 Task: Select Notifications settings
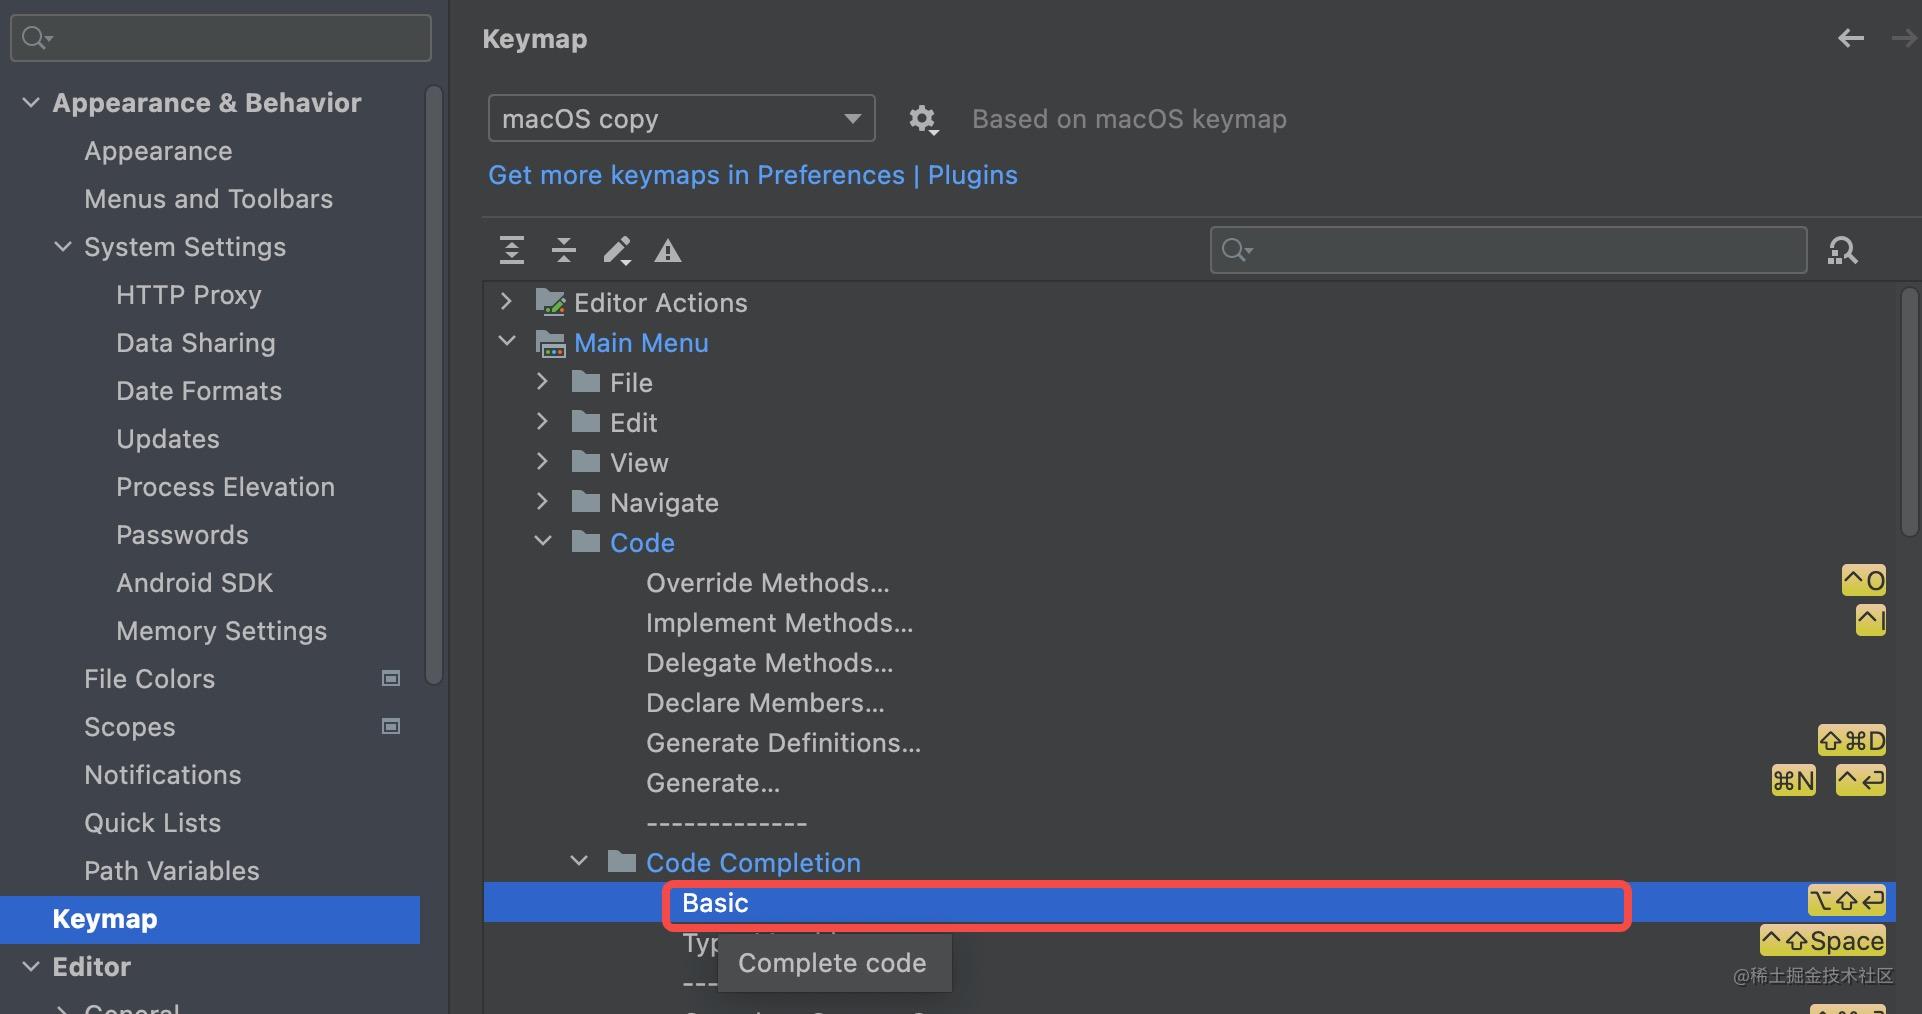point(162,775)
